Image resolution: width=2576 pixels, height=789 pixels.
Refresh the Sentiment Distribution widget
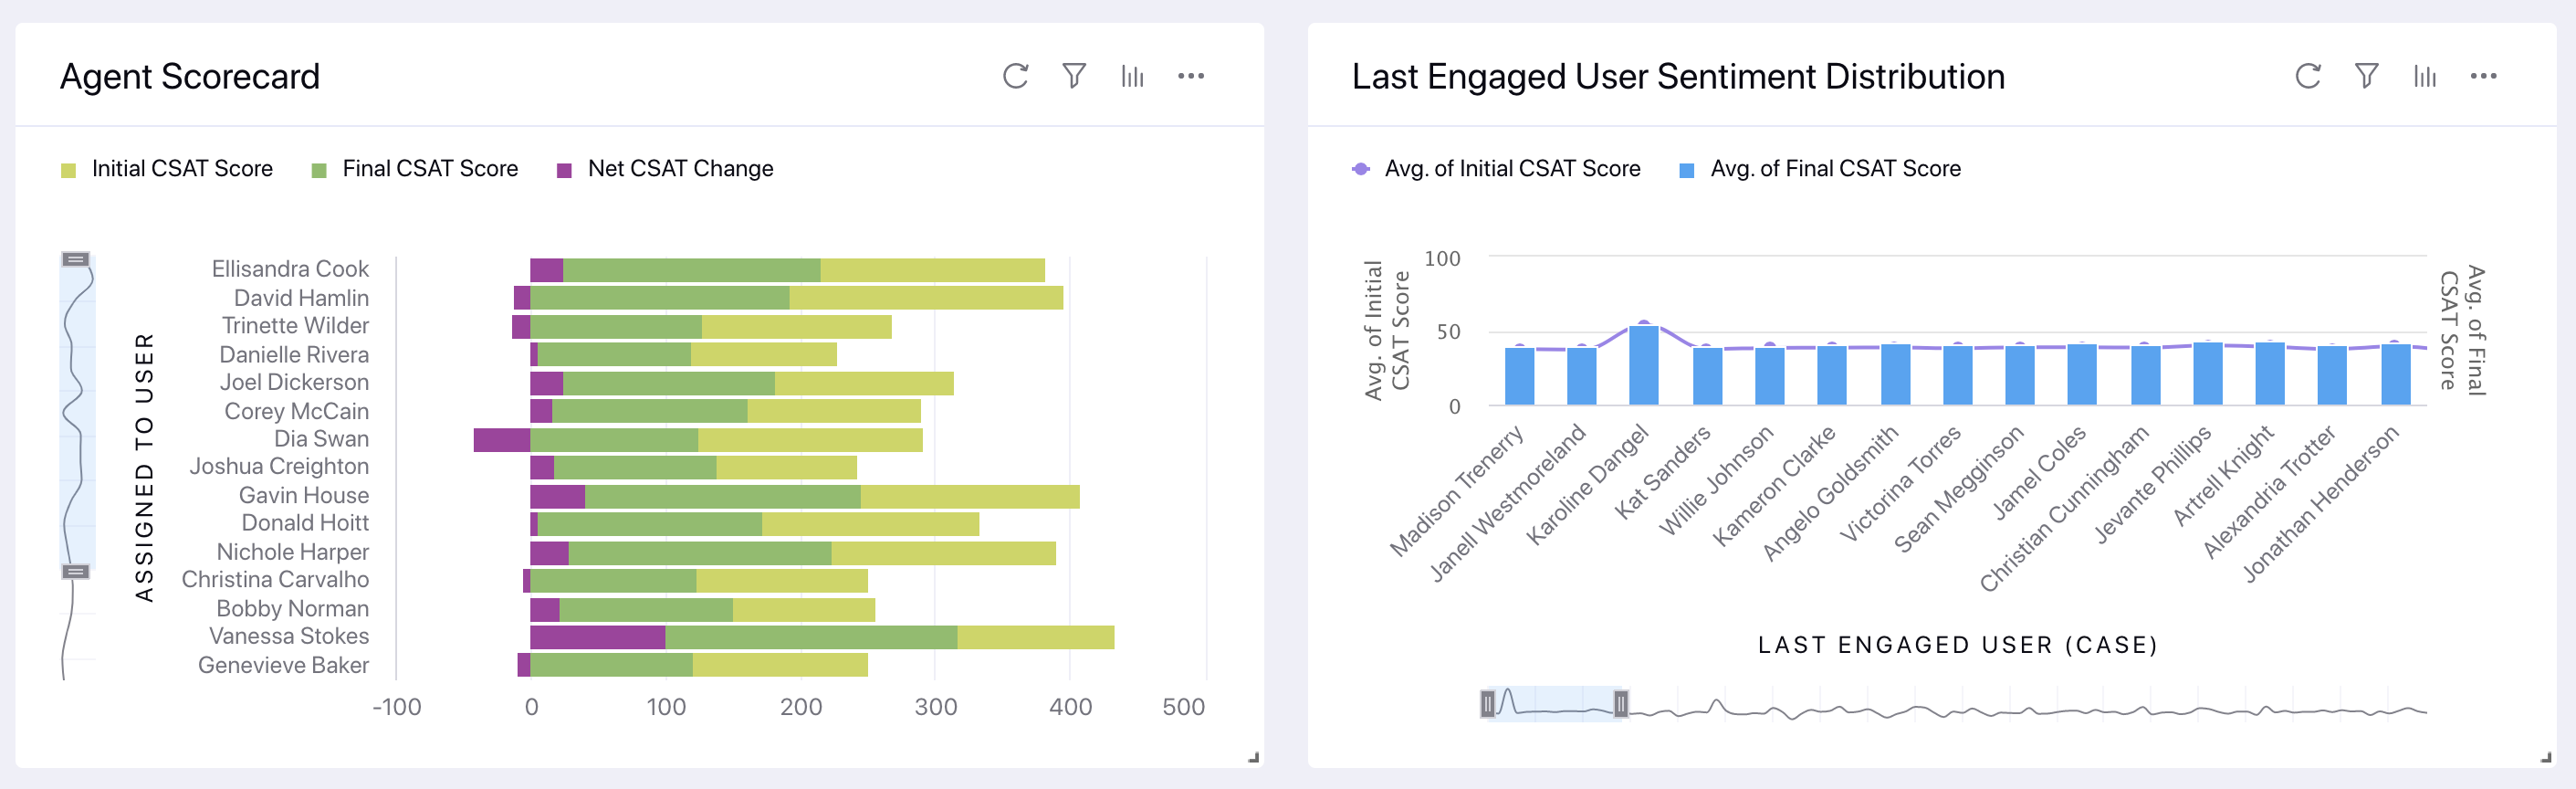point(2307,76)
